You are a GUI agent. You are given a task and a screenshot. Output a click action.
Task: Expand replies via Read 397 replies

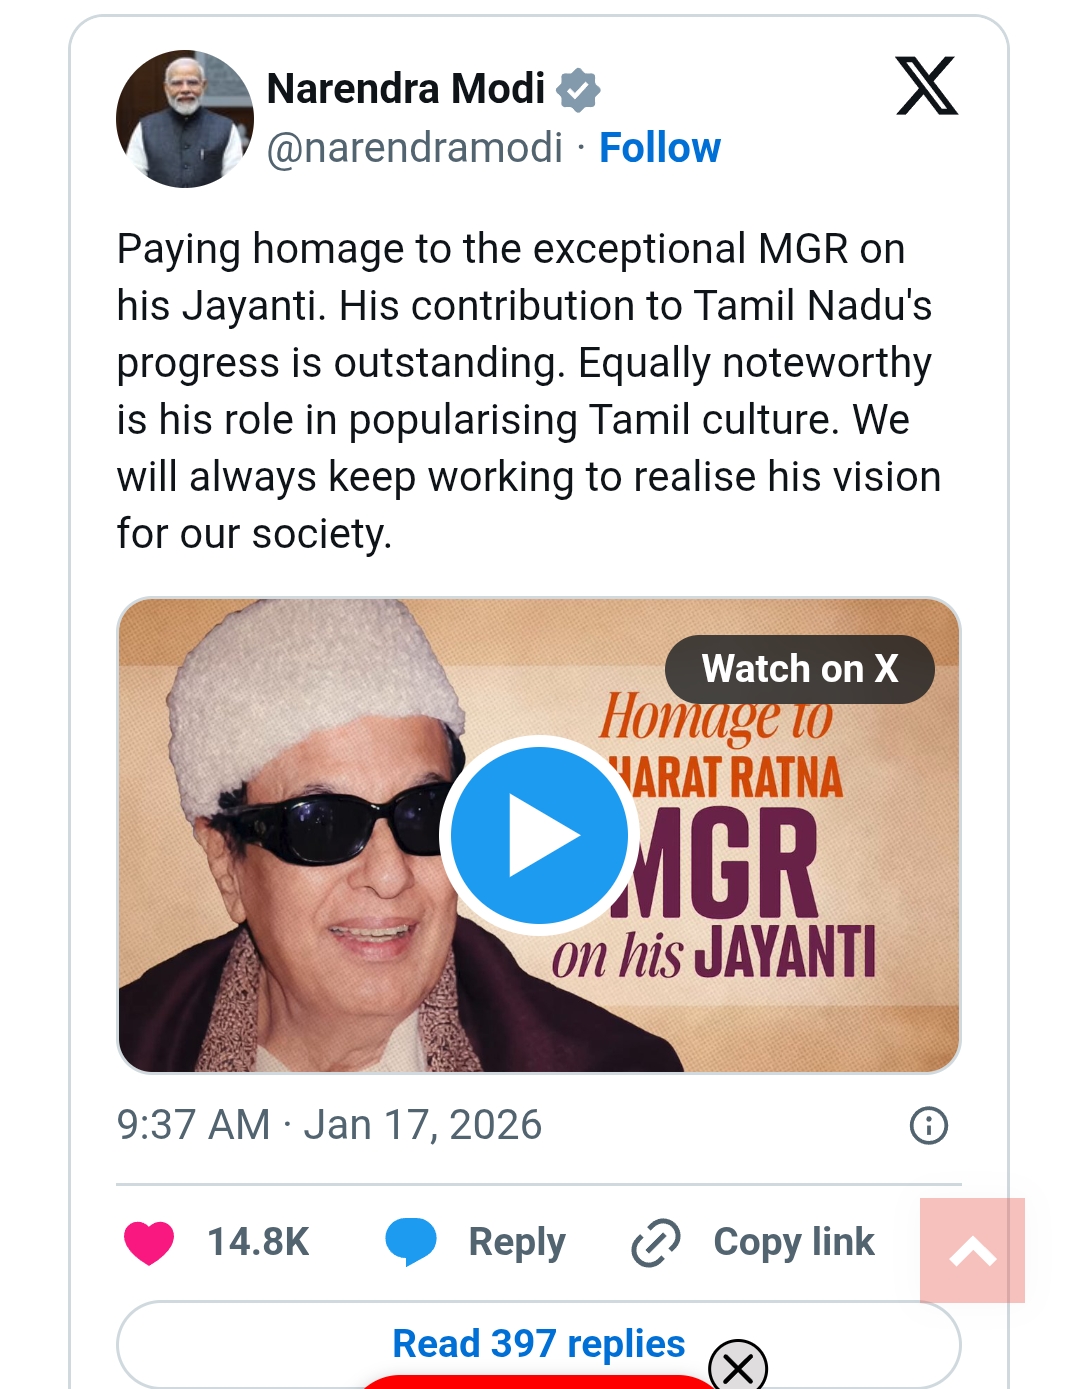(538, 1343)
